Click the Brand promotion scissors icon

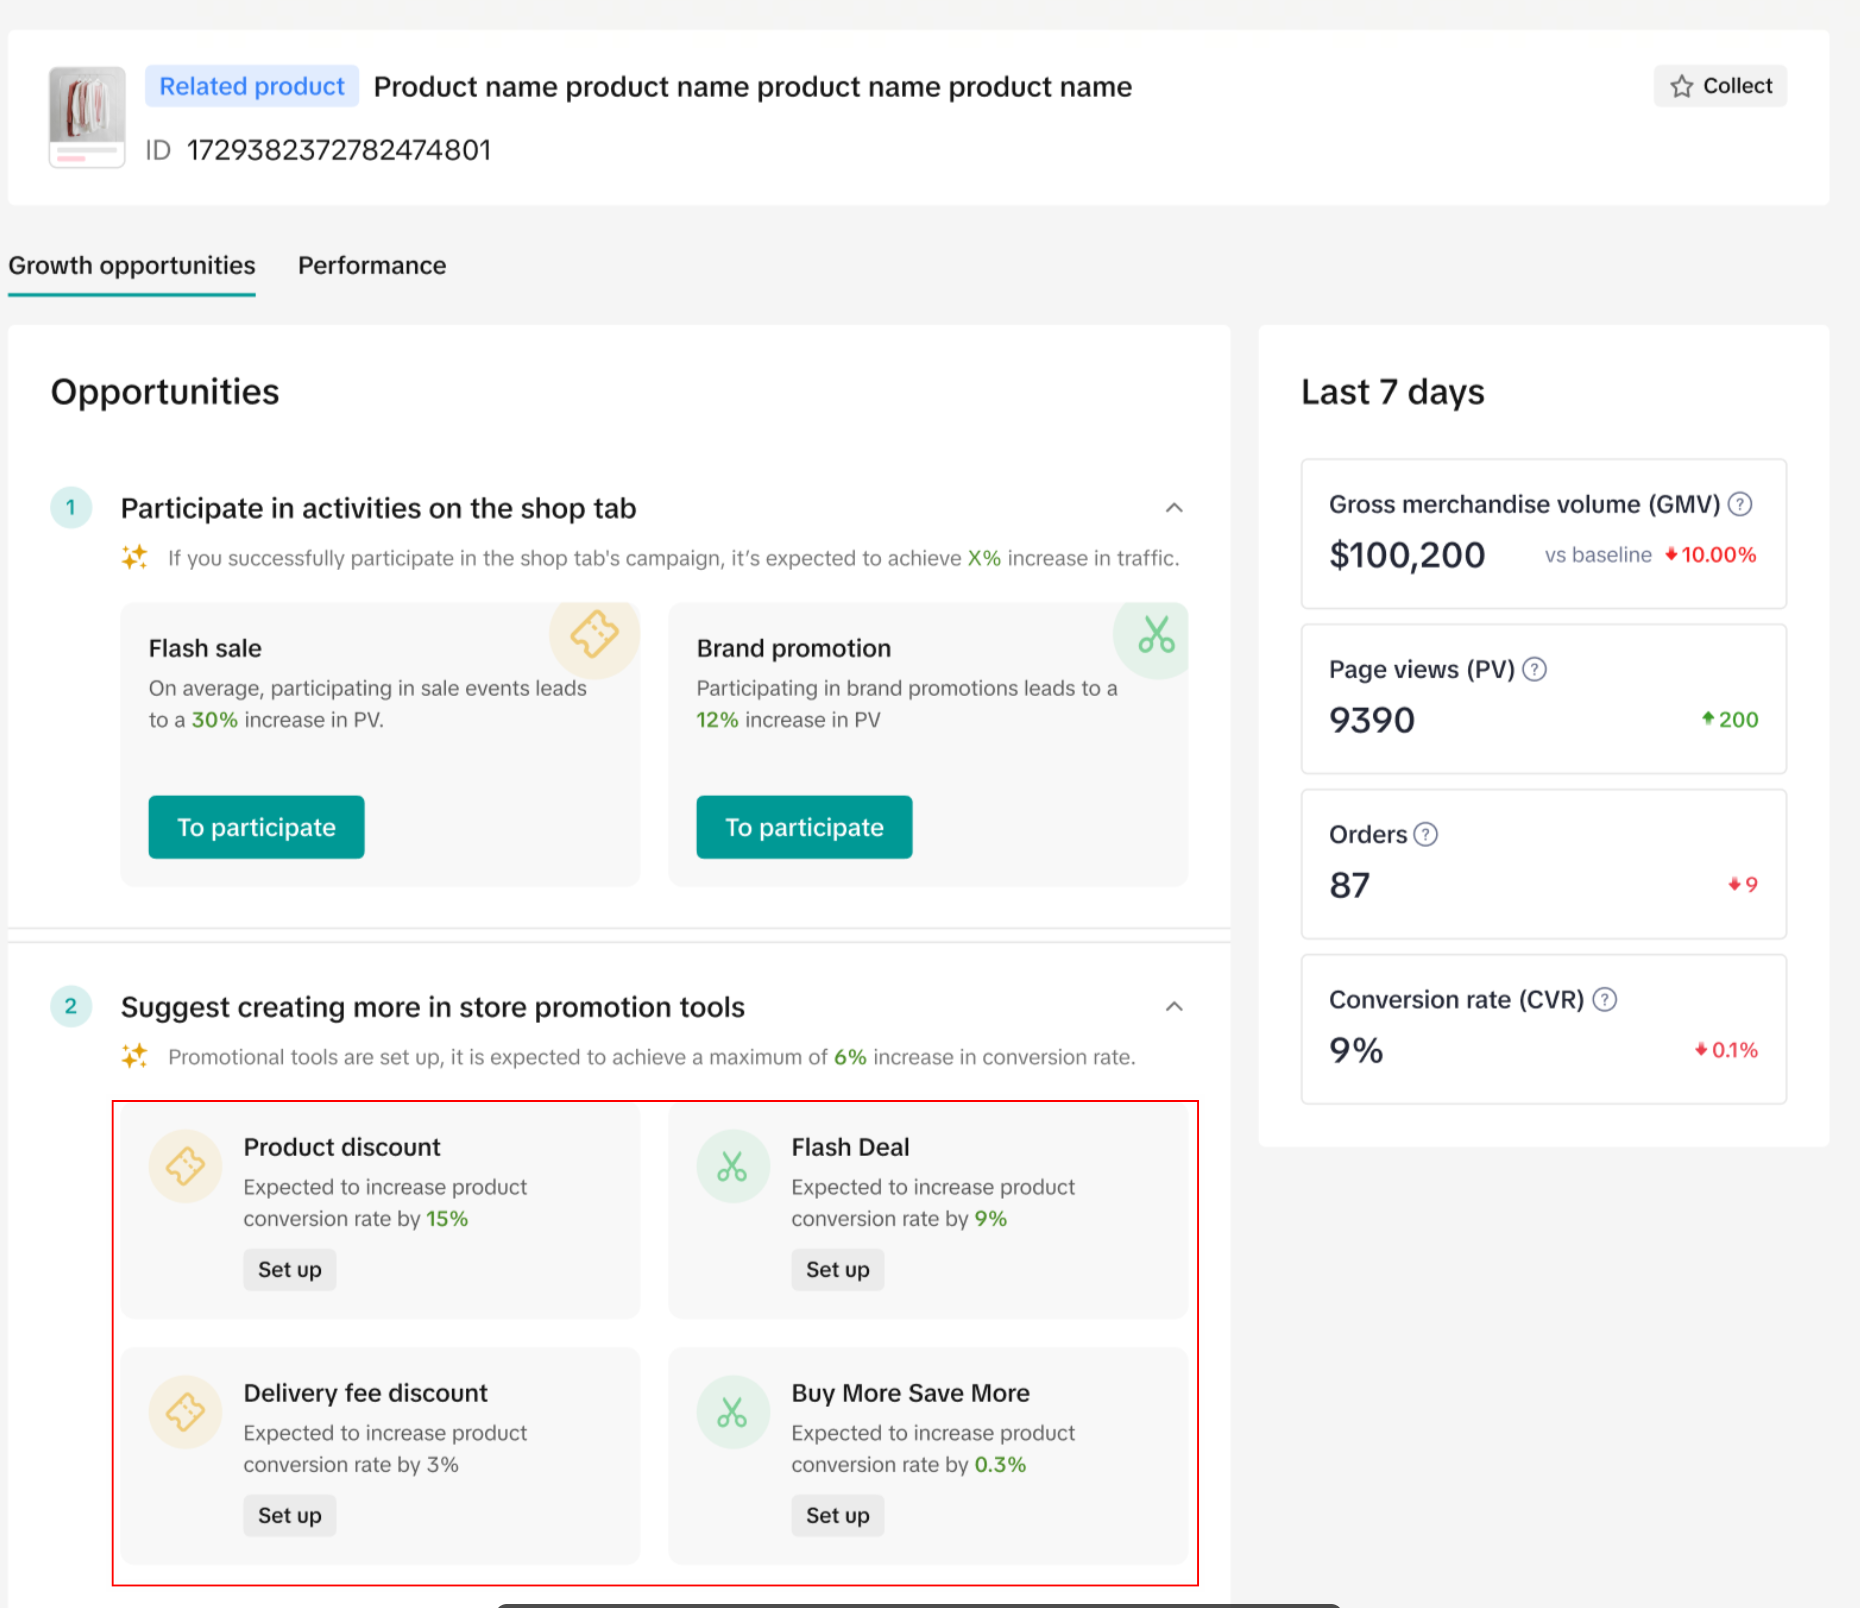[1155, 636]
